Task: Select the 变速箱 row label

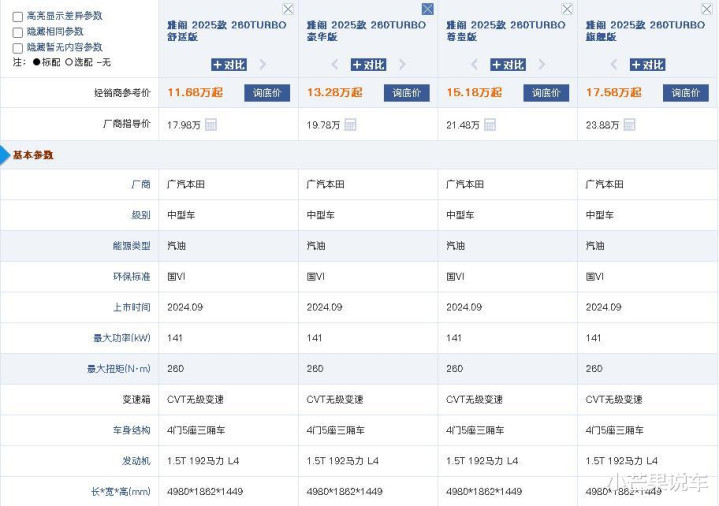Action: 136,400
